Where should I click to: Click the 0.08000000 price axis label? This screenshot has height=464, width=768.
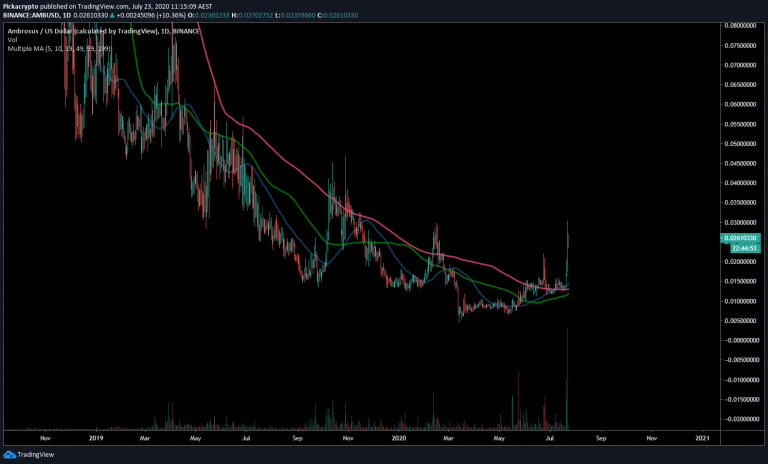pos(741,25)
